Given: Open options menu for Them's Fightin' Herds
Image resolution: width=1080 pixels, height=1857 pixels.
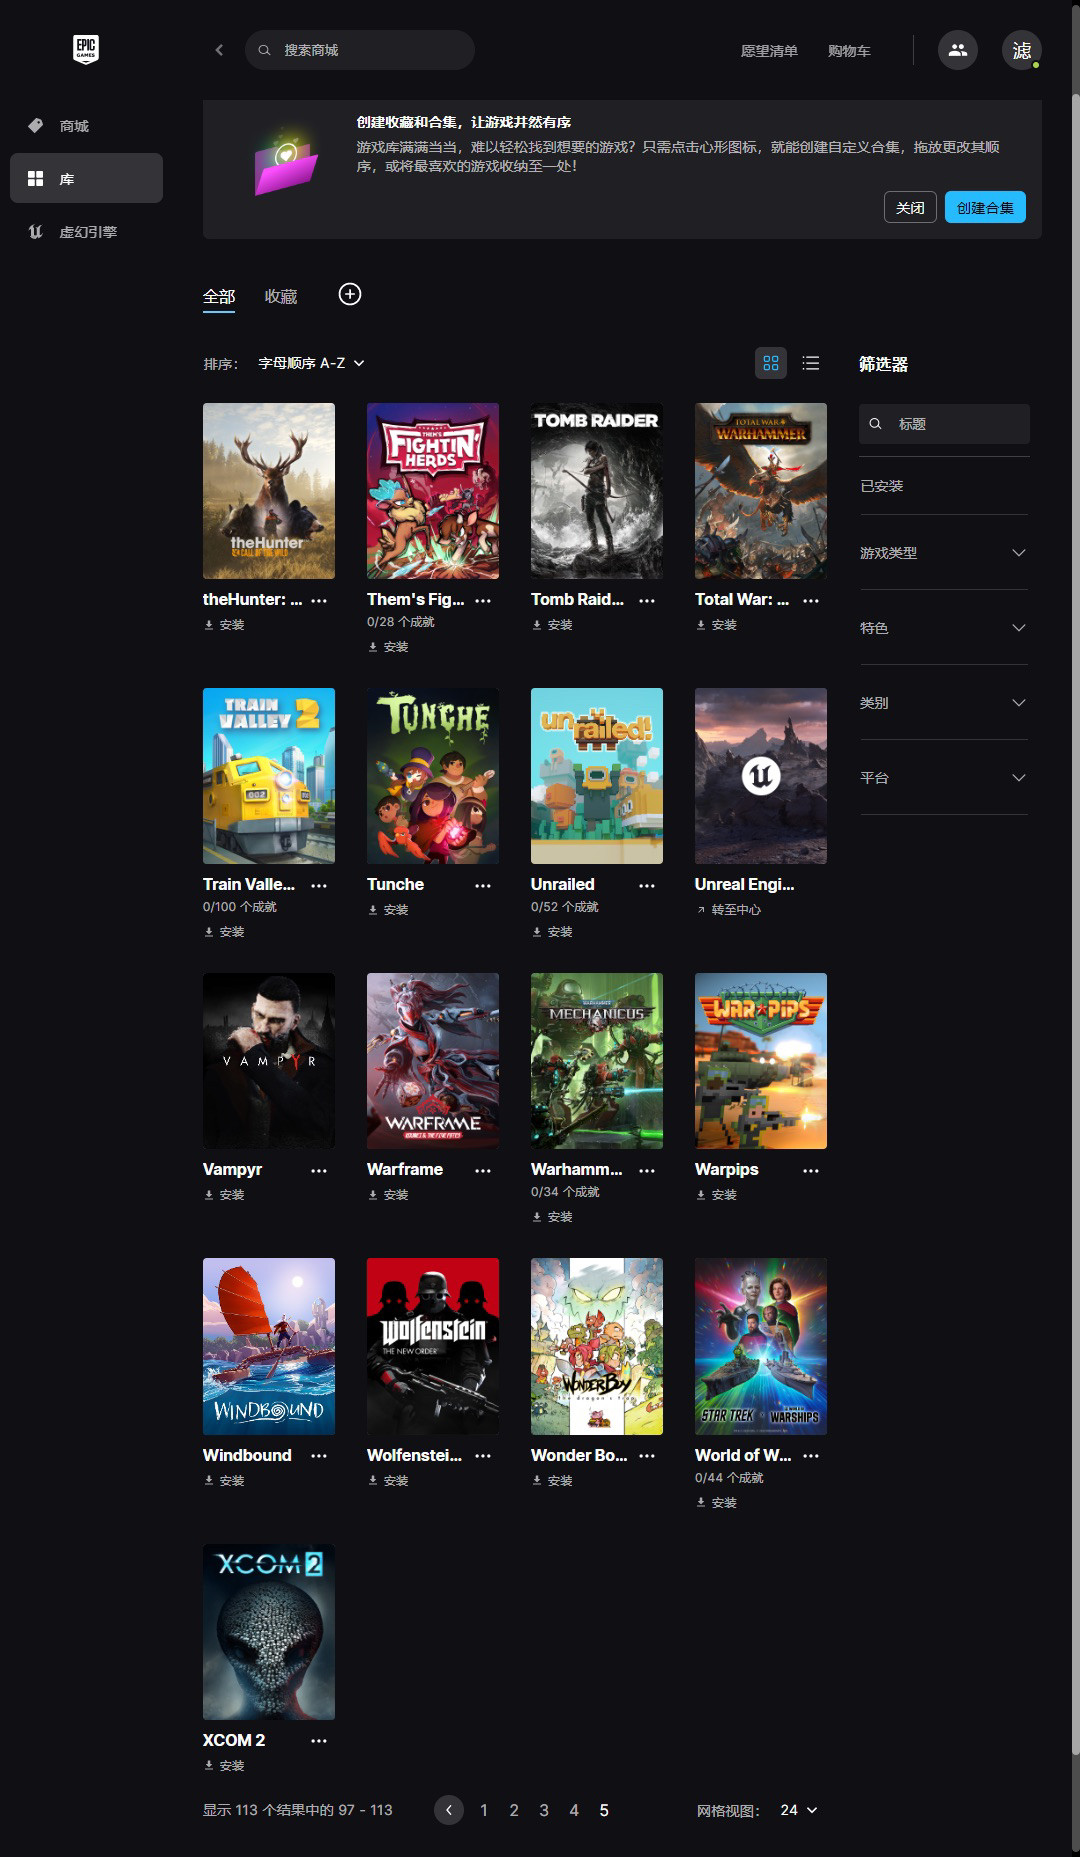Looking at the screenshot, I should pyautogui.click(x=483, y=600).
